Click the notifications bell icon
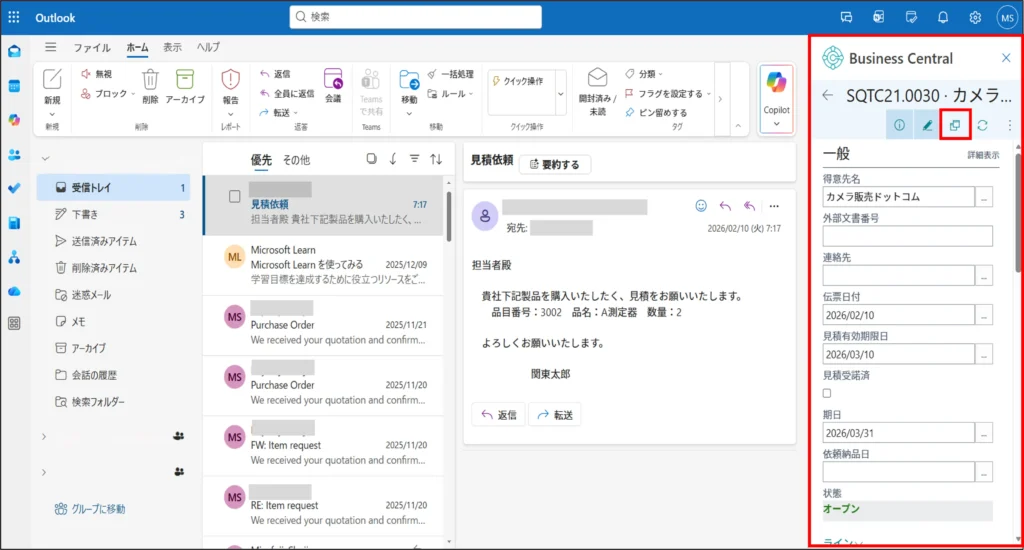Image resolution: width=1024 pixels, height=550 pixels. pos(943,17)
